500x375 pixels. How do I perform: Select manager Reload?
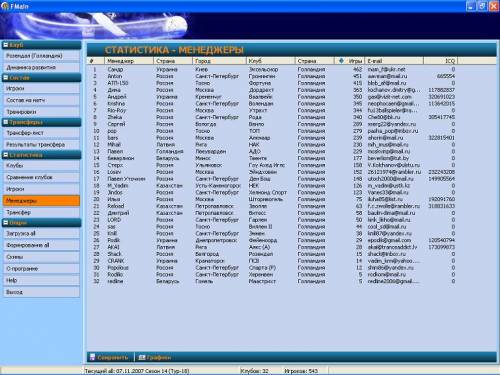[116, 206]
